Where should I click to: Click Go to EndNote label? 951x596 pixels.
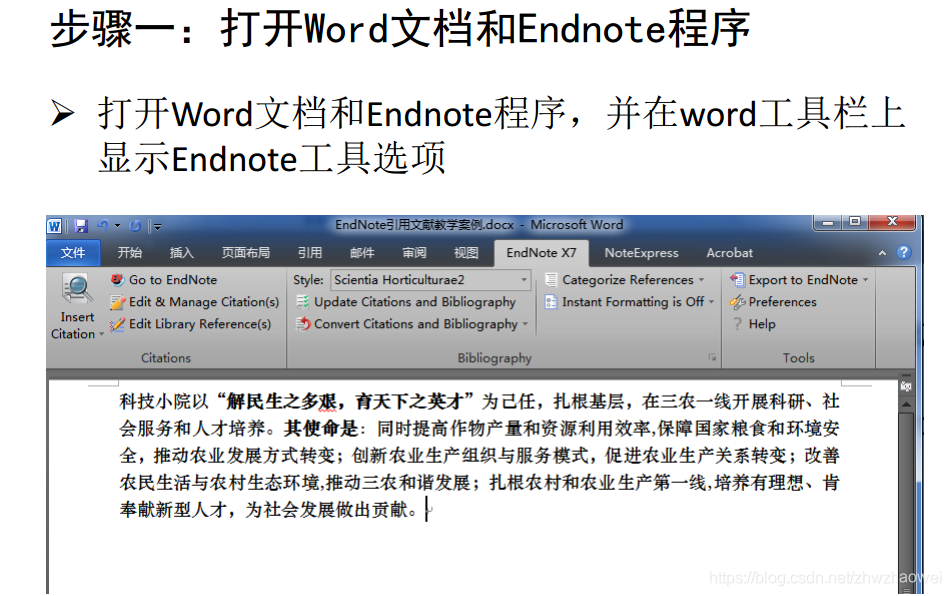(x=173, y=280)
